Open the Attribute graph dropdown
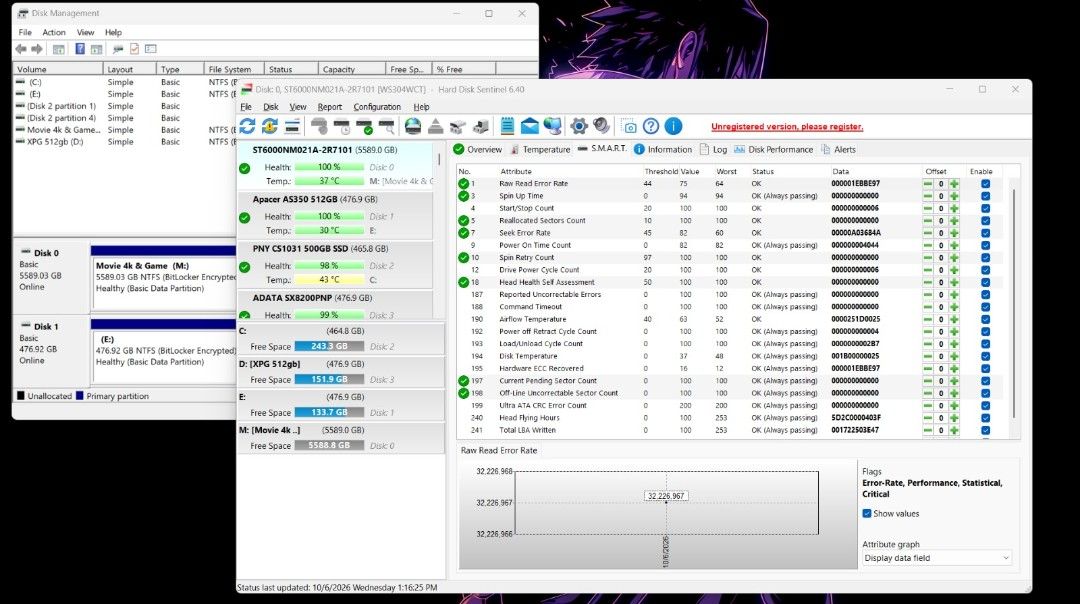This screenshot has width=1080, height=604. (x=937, y=558)
